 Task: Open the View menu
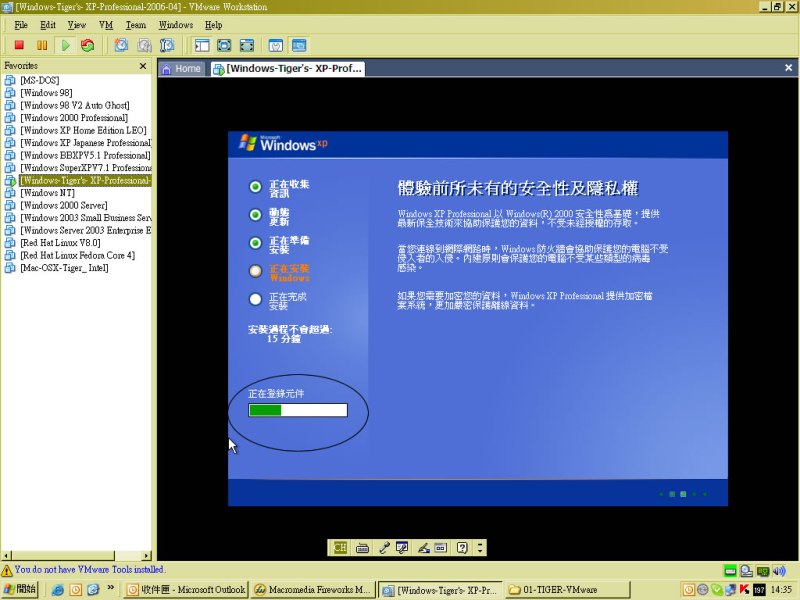point(77,25)
